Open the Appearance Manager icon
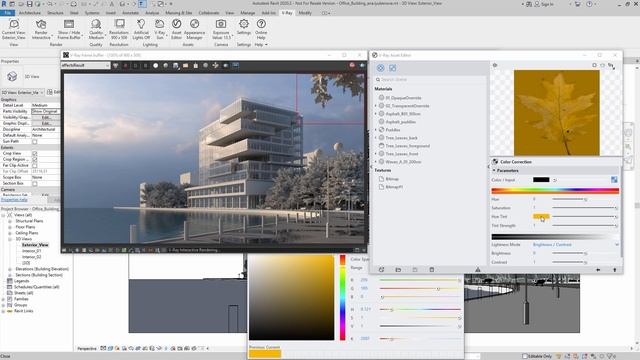Image resolution: width=640 pixels, height=360 pixels. pos(194,24)
